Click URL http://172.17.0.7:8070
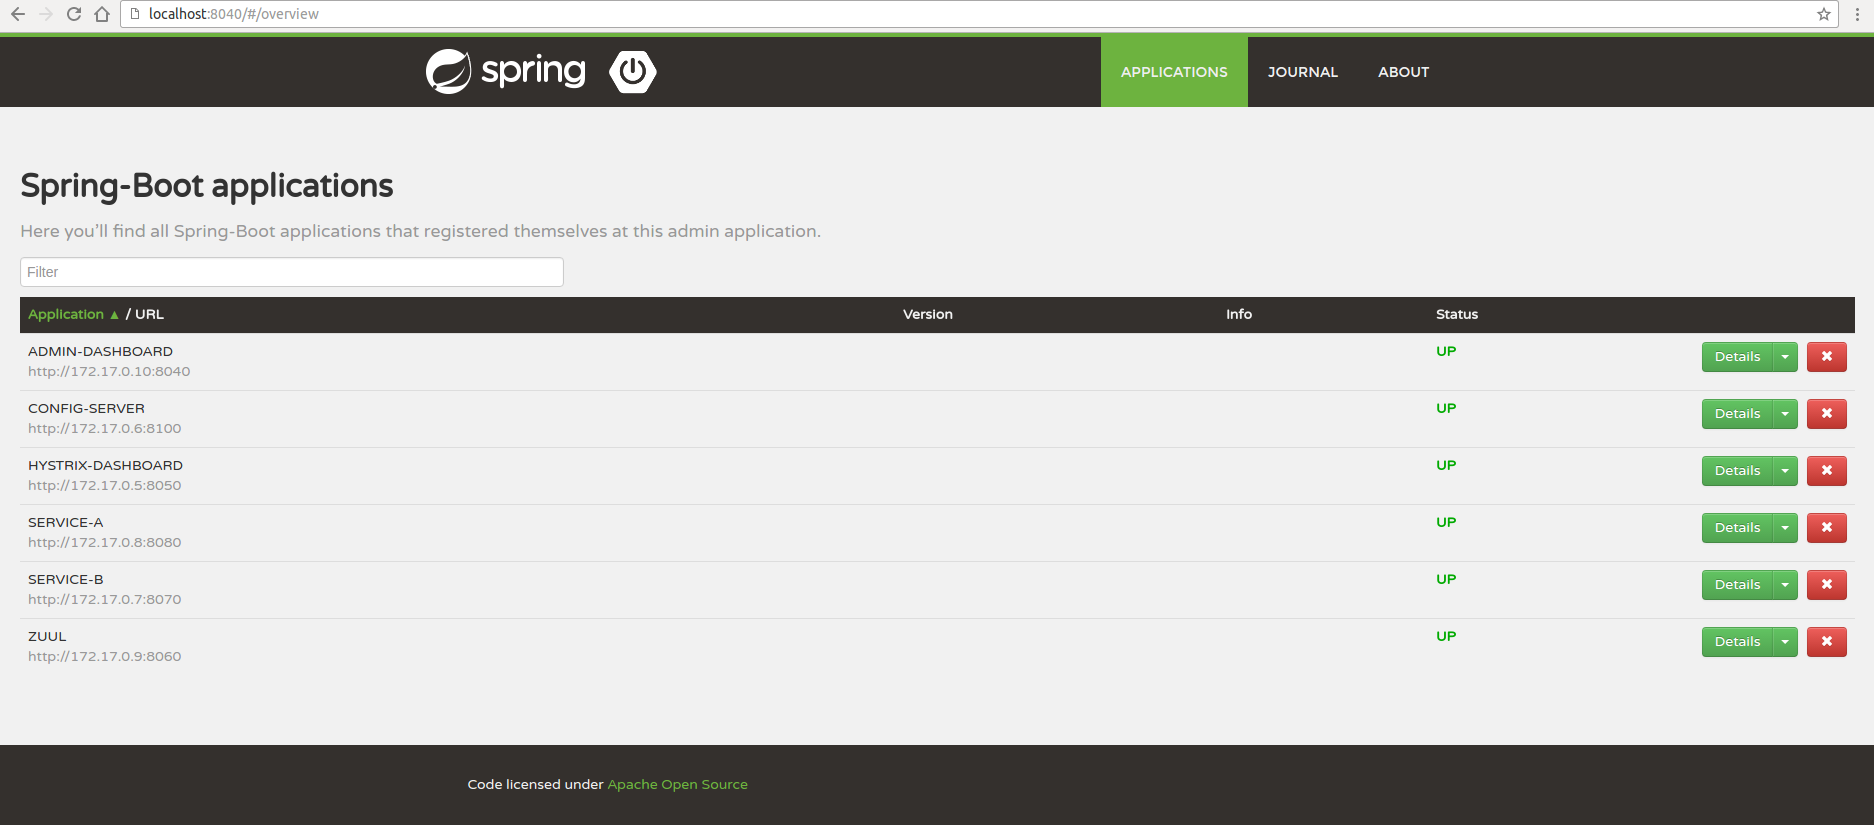Screen dimensions: 1874x825 click(105, 599)
